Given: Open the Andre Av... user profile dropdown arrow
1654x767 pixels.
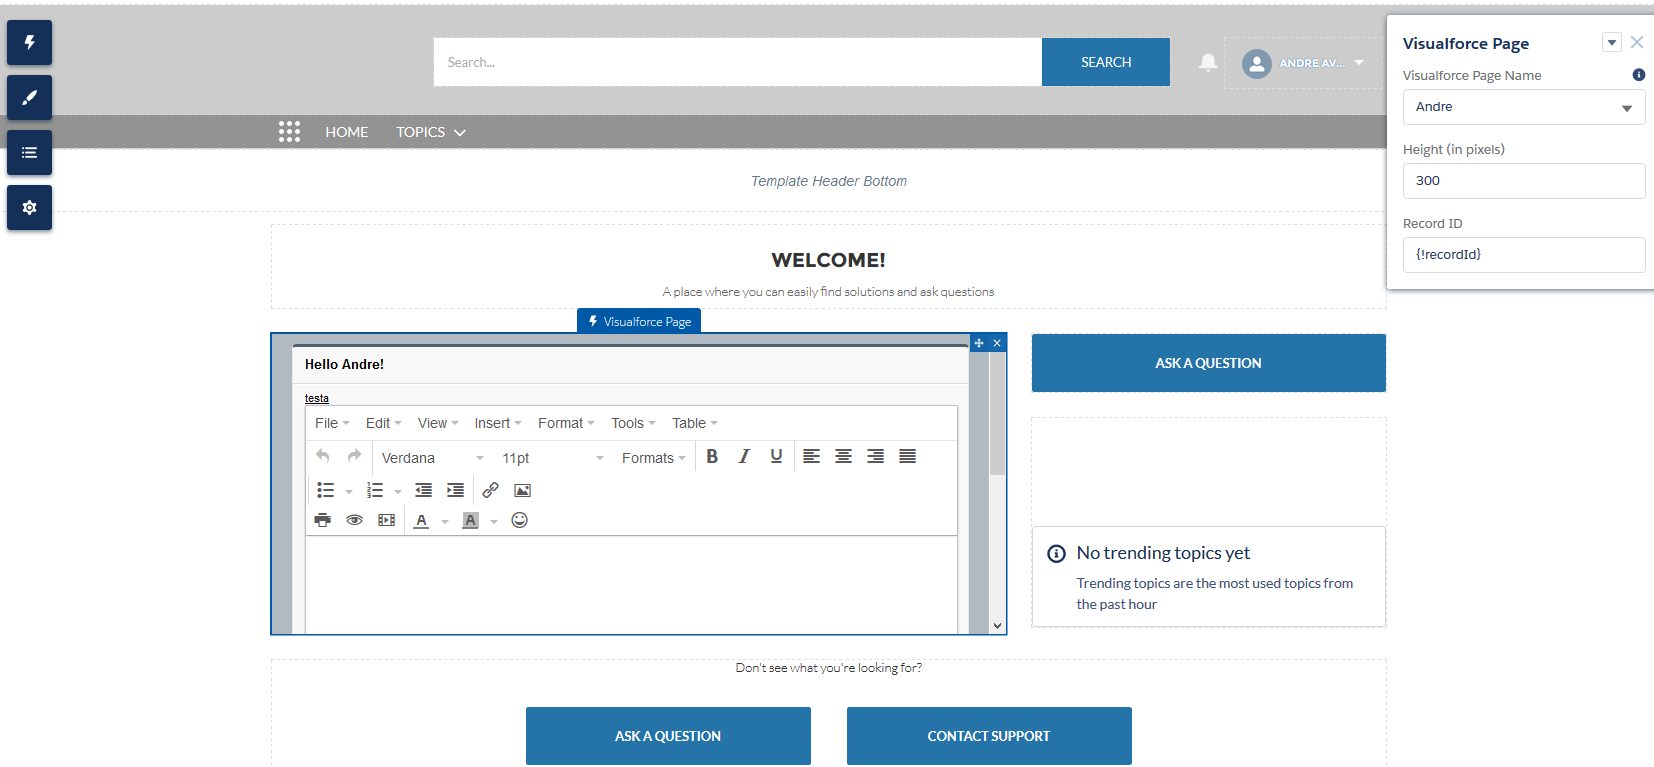Looking at the screenshot, I should [x=1359, y=62].
